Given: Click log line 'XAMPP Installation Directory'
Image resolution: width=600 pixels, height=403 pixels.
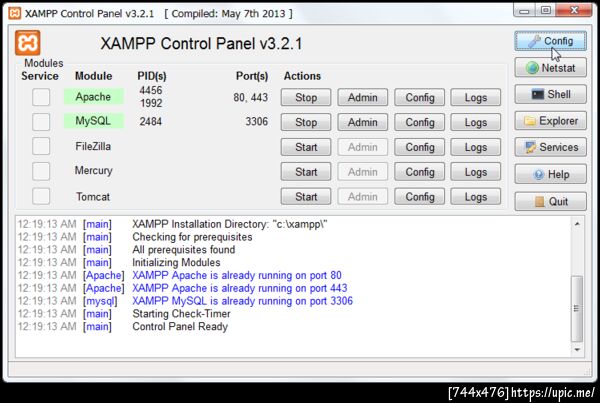Looking at the screenshot, I should point(230,224).
